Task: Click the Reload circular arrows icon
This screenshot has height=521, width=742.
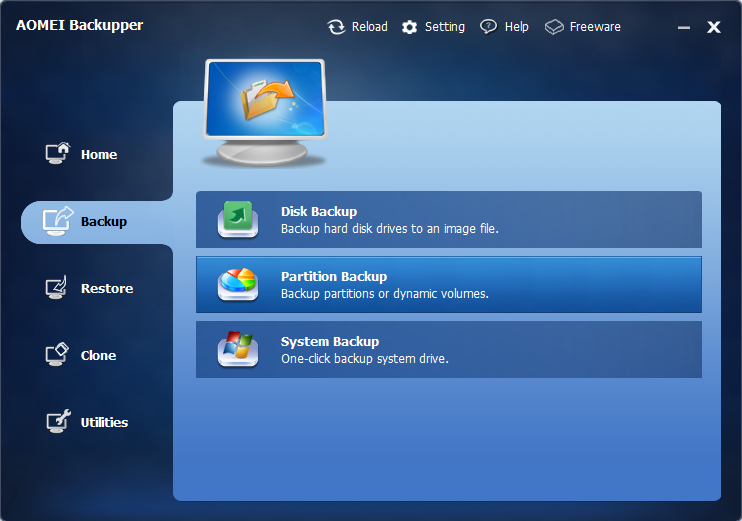Action: [336, 27]
